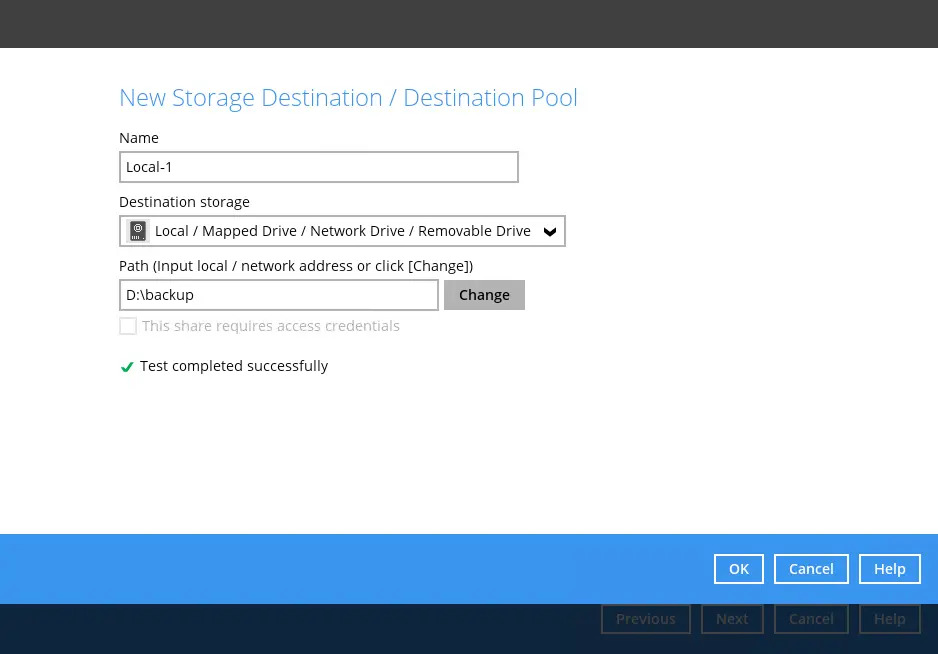
Task: Open Help in the blue dialog bar
Action: coord(889,569)
